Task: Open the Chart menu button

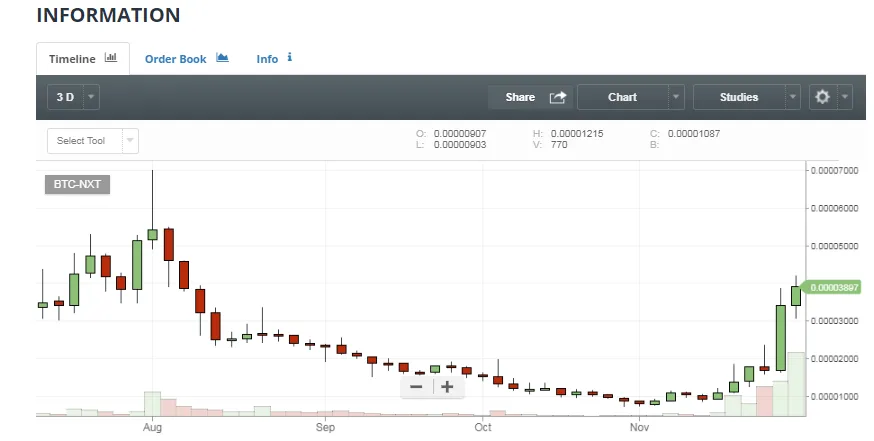Action: coord(622,97)
